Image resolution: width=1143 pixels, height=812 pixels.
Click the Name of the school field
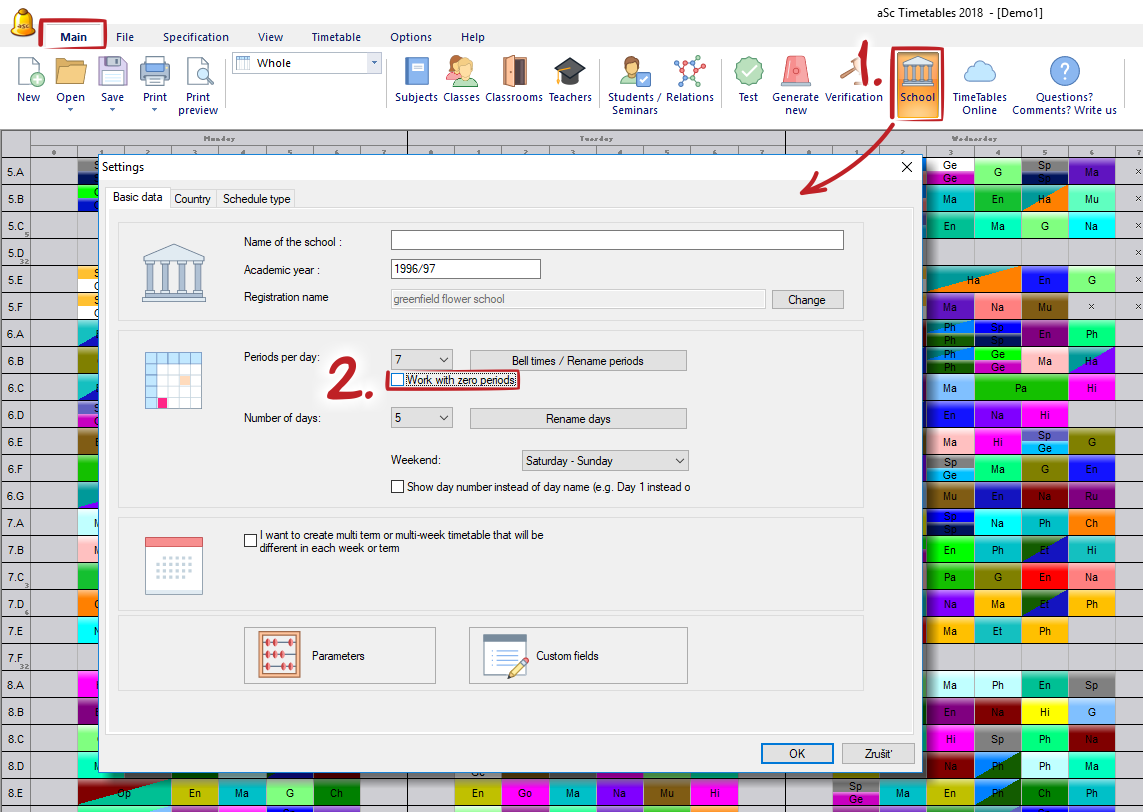coord(617,240)
